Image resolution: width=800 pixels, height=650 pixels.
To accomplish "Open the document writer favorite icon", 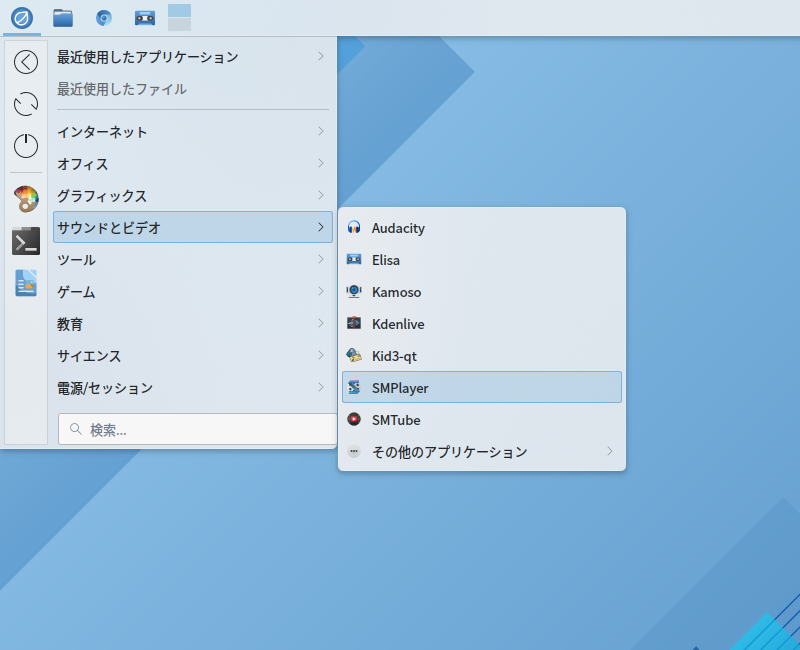I will coord(26,283).
